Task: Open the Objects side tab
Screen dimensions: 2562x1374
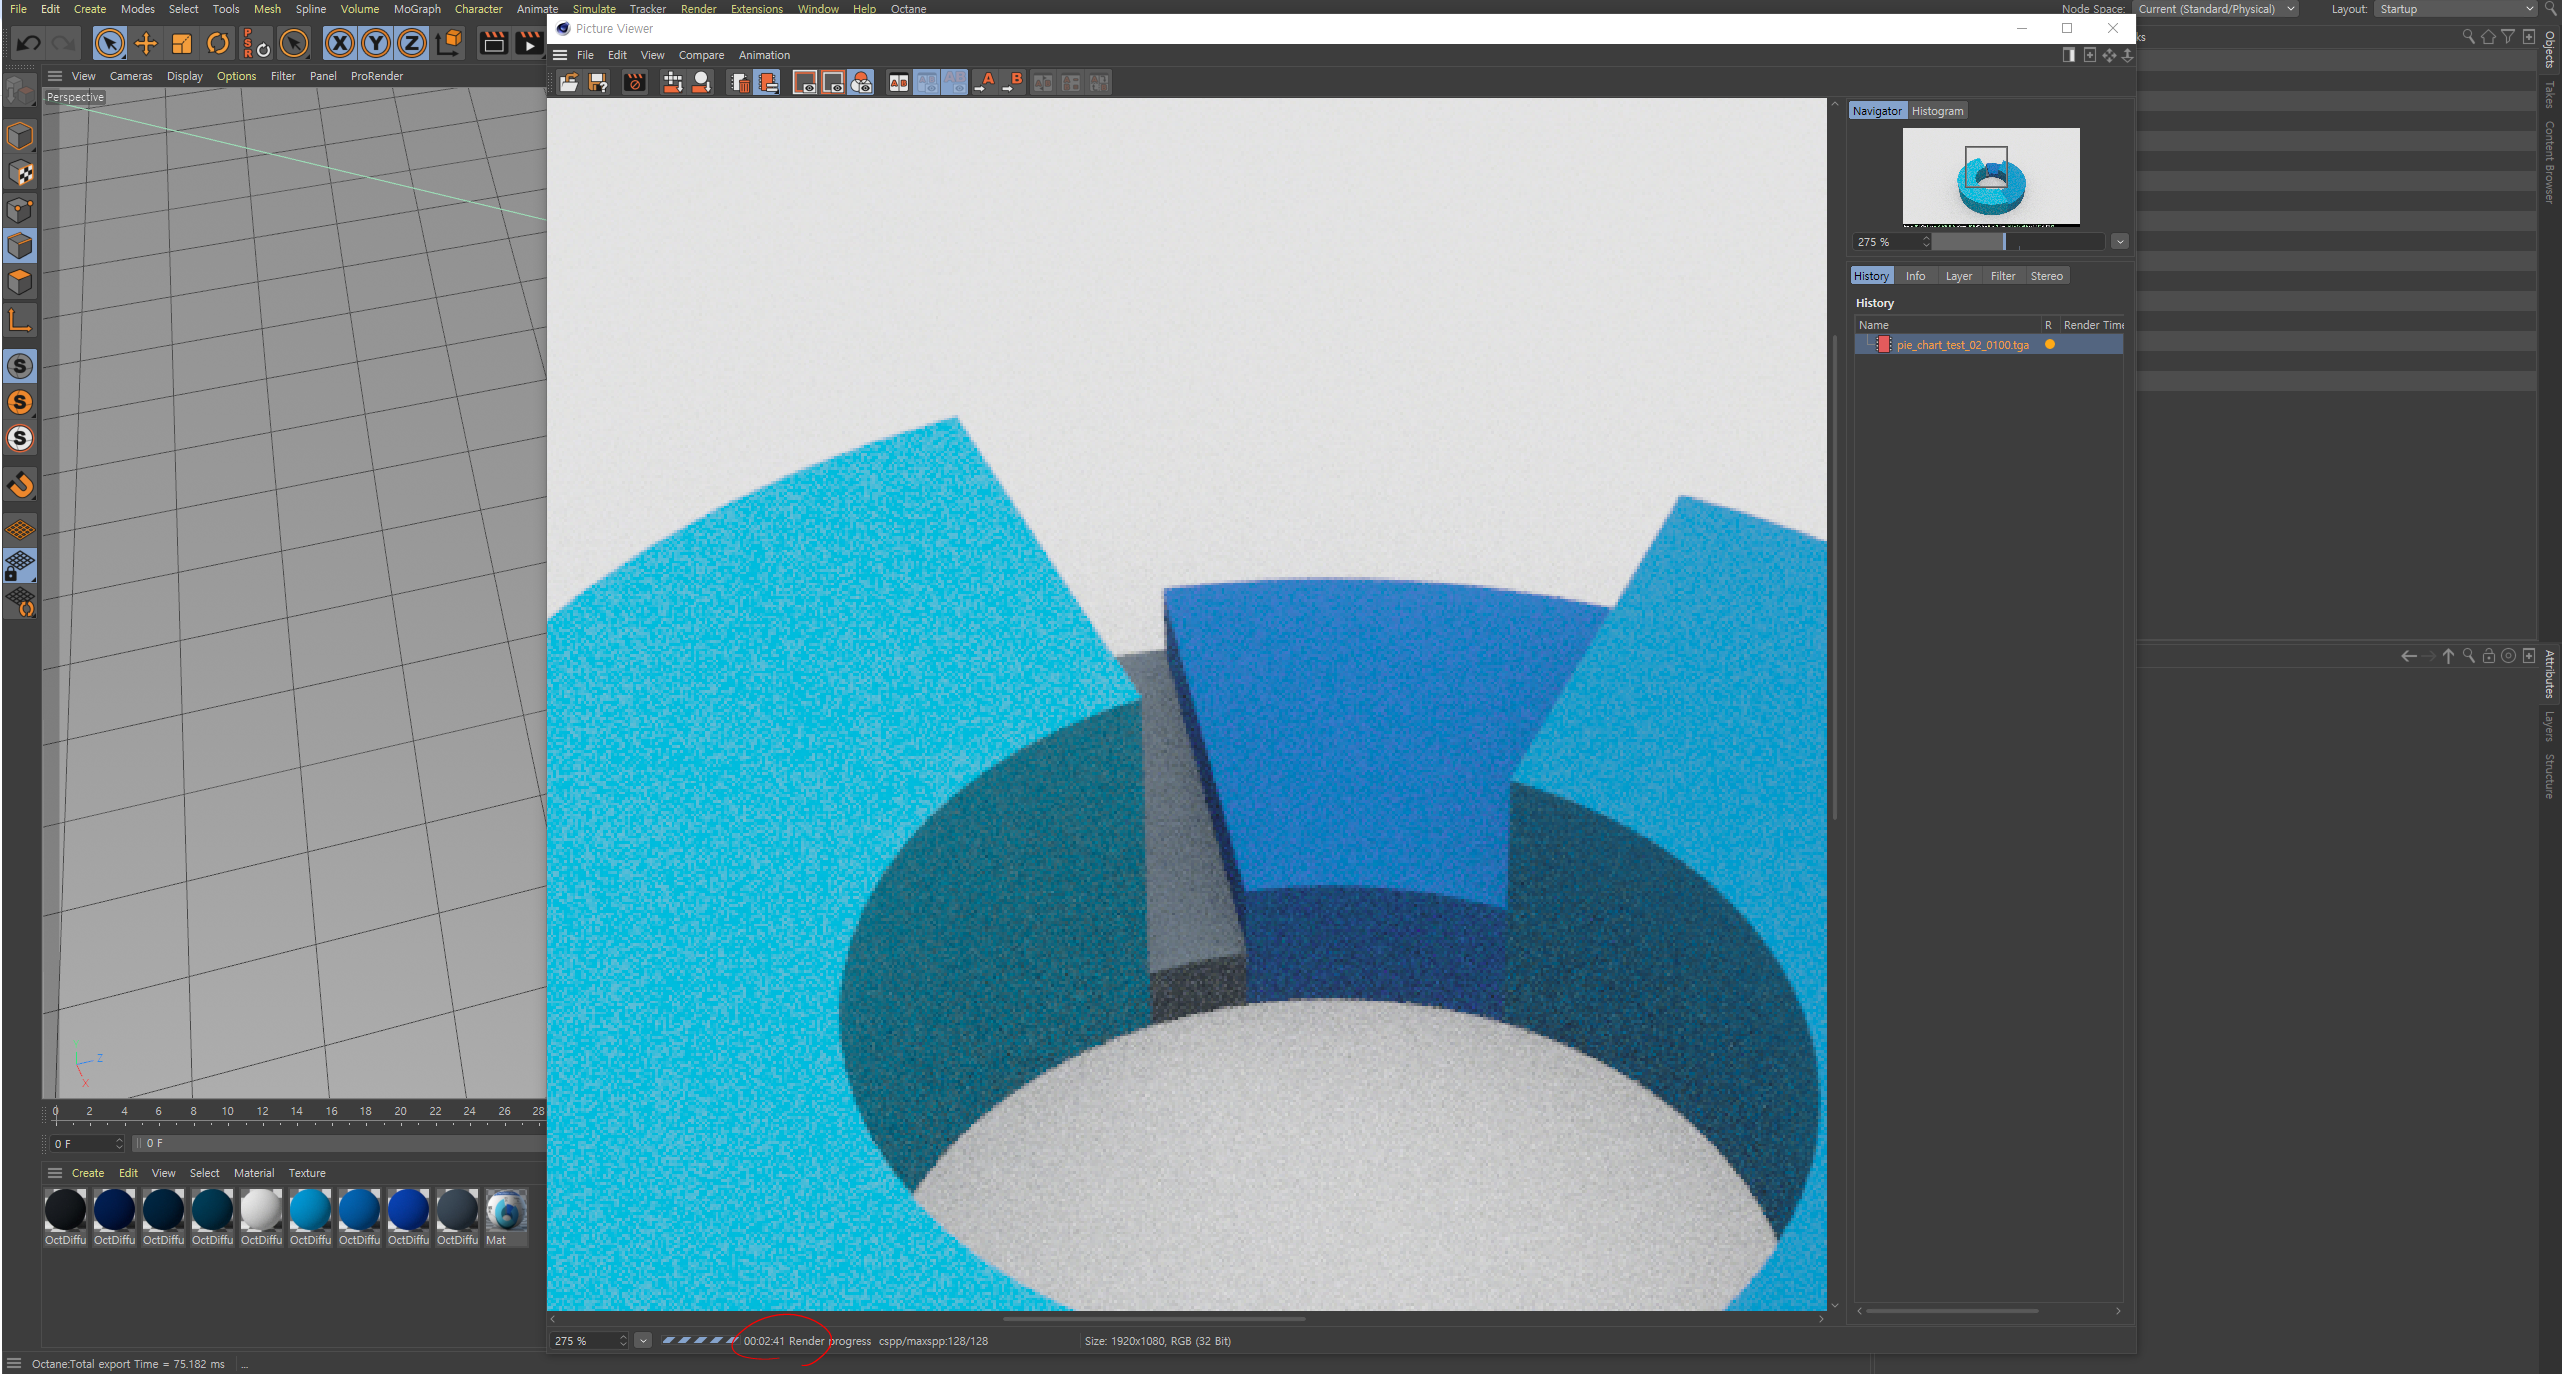Action: [2550, 48]
